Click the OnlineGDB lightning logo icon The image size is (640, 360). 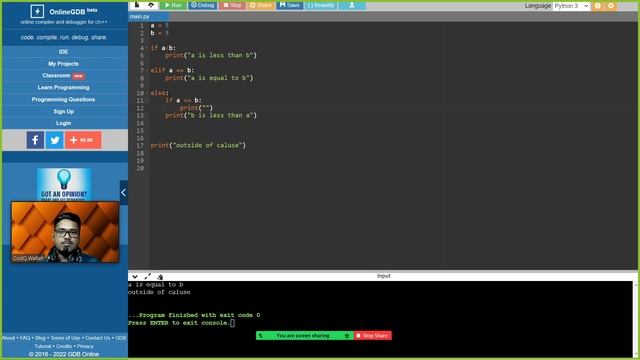[x=37, y=11]
